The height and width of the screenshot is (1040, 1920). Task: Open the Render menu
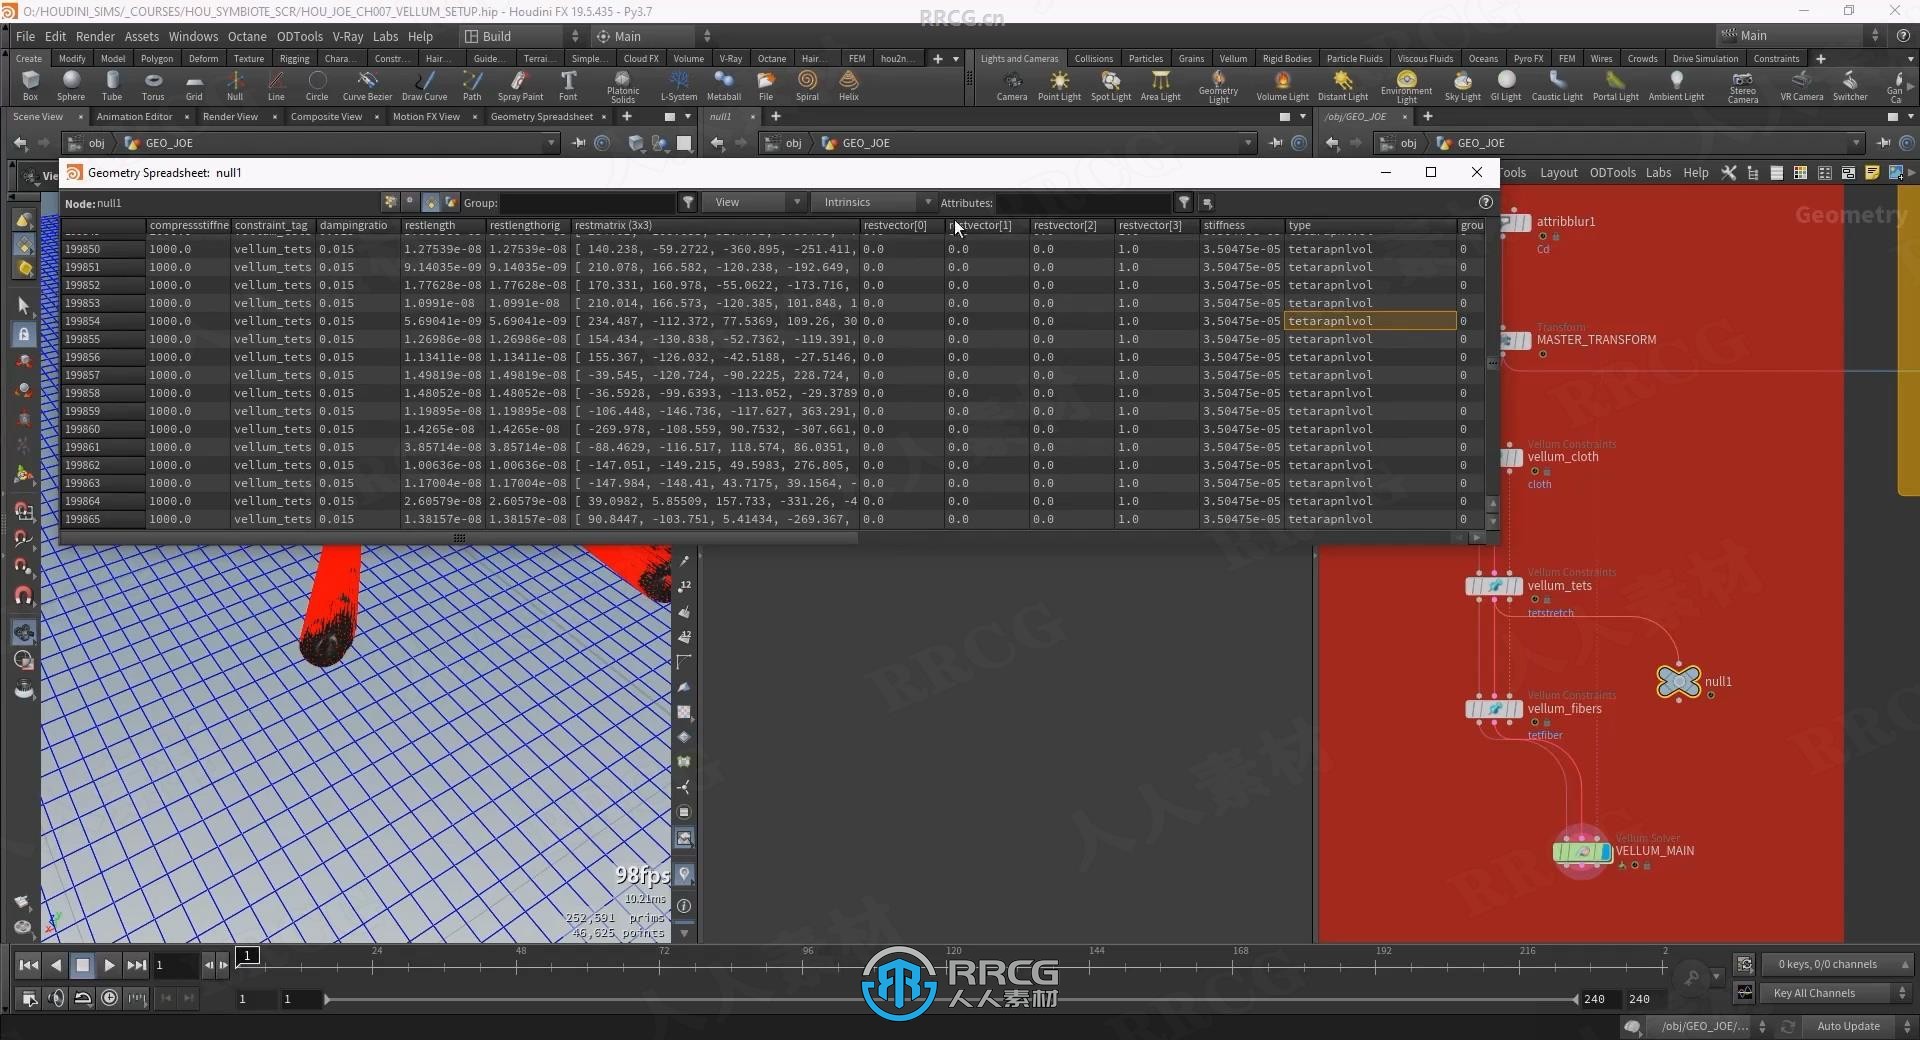tap(95, 36)
